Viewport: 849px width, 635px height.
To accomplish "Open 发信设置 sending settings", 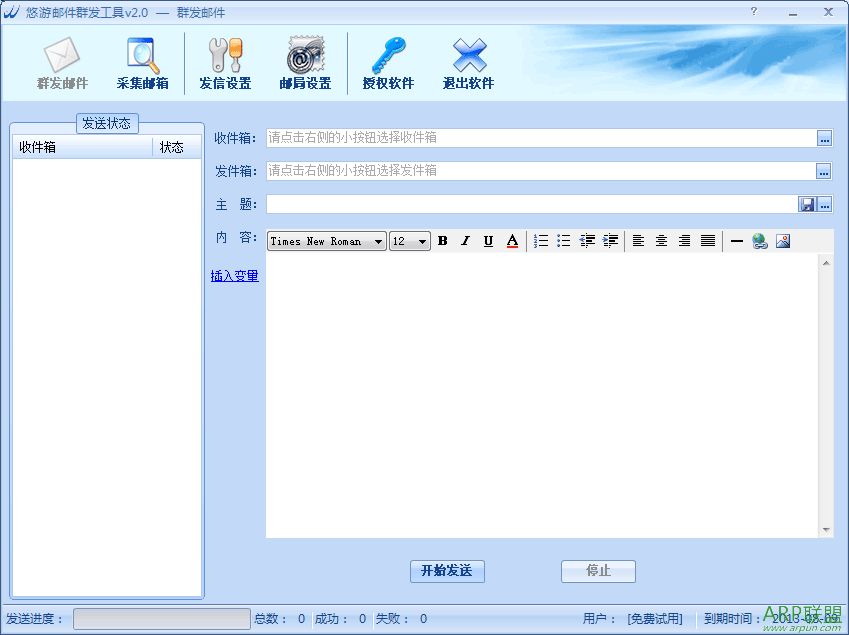I will (x=225, y=64).
